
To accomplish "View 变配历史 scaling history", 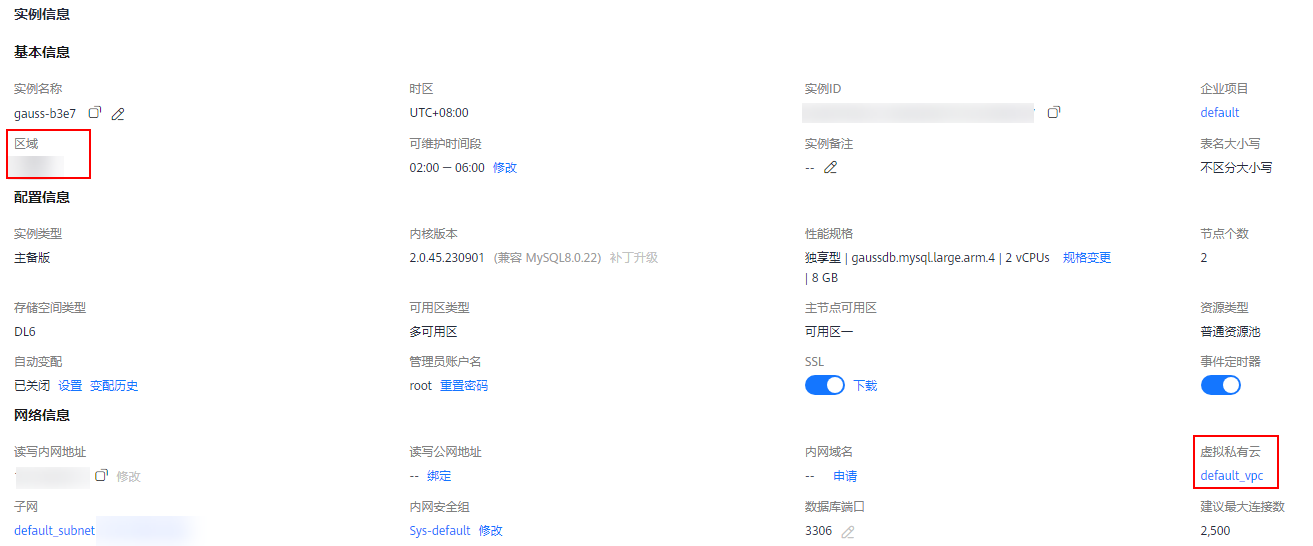I will [x=114, y=386].
